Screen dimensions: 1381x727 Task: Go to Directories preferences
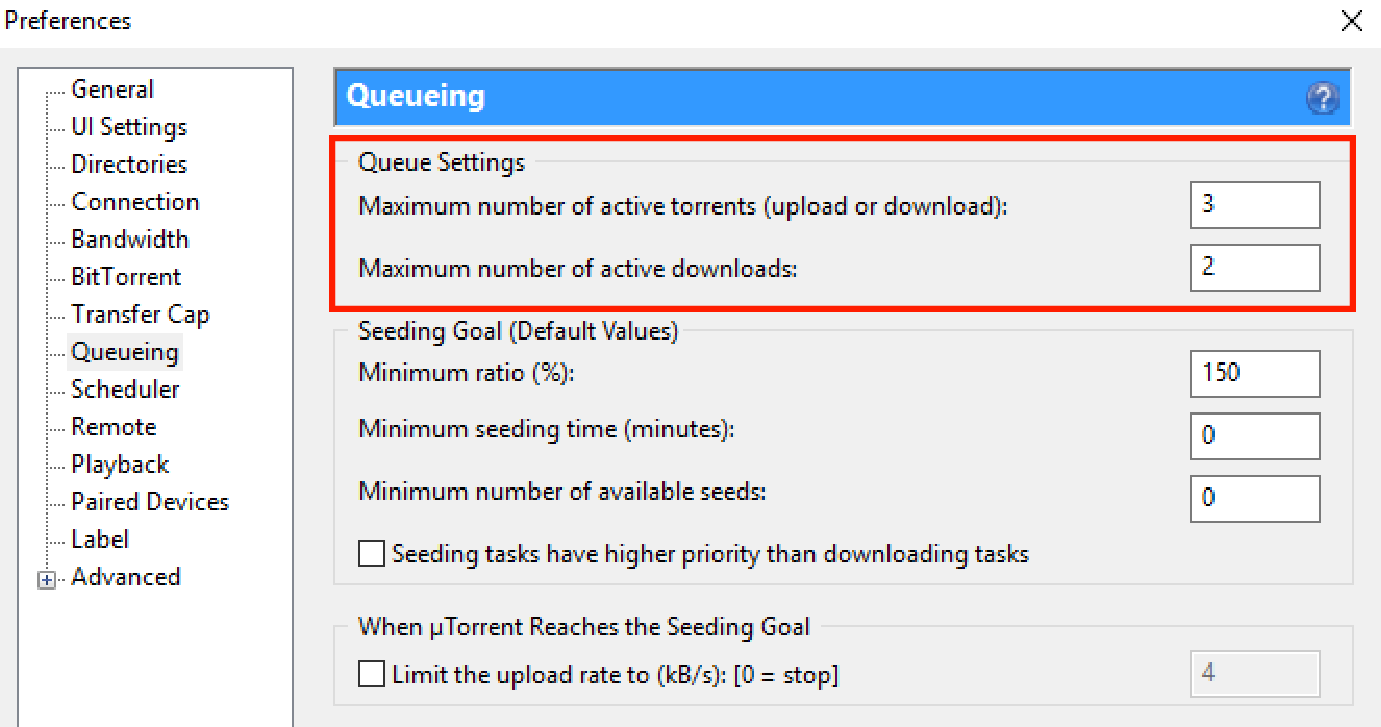(x=129, y=165)
